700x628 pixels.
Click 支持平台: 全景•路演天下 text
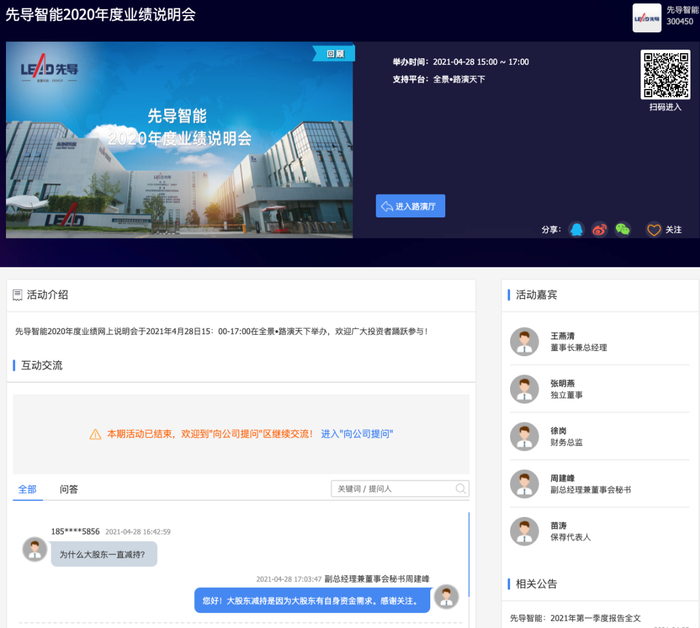(x=438, y=79)
